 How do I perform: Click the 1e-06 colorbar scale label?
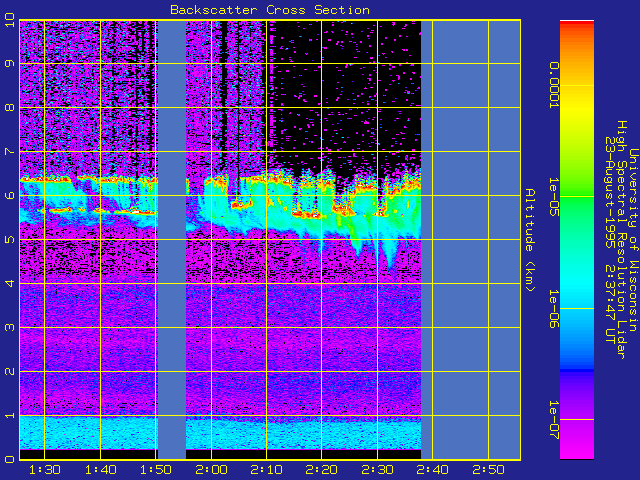point(554,309)
